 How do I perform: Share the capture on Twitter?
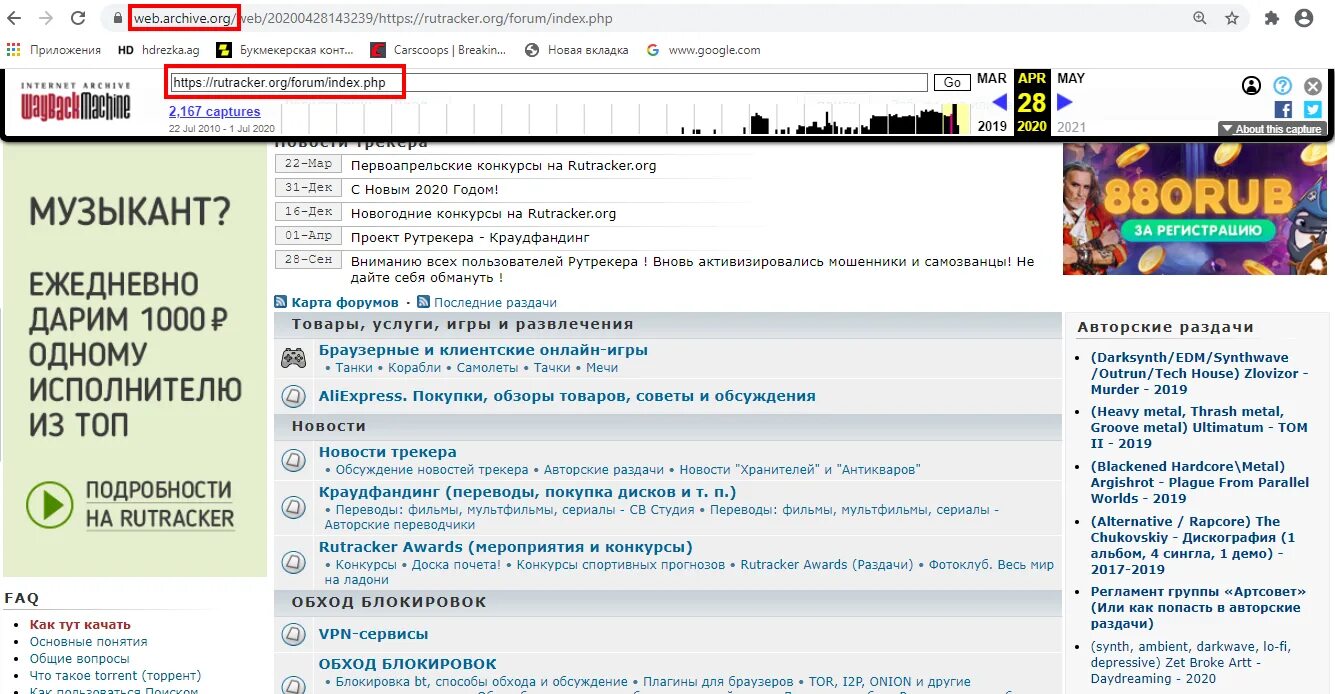click(x=1312, y=109)
